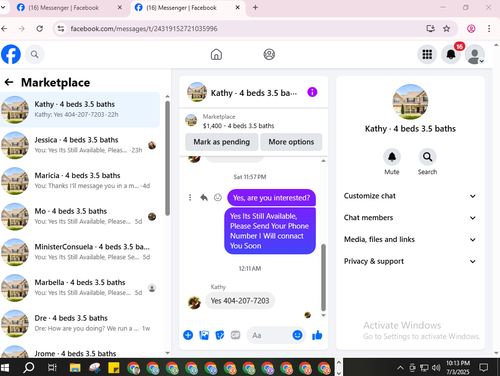The width and height of the screenshot is (500, 376).
Task: Expand Privacy & support section
Action: coord(410,261)
